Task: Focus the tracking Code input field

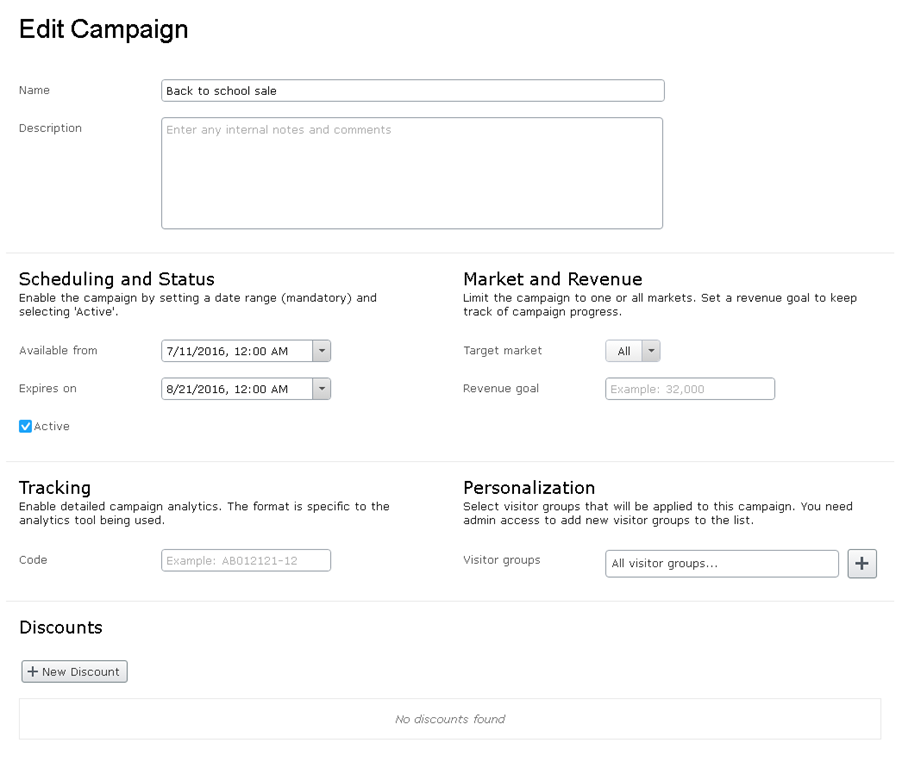Action: point(246,561)
